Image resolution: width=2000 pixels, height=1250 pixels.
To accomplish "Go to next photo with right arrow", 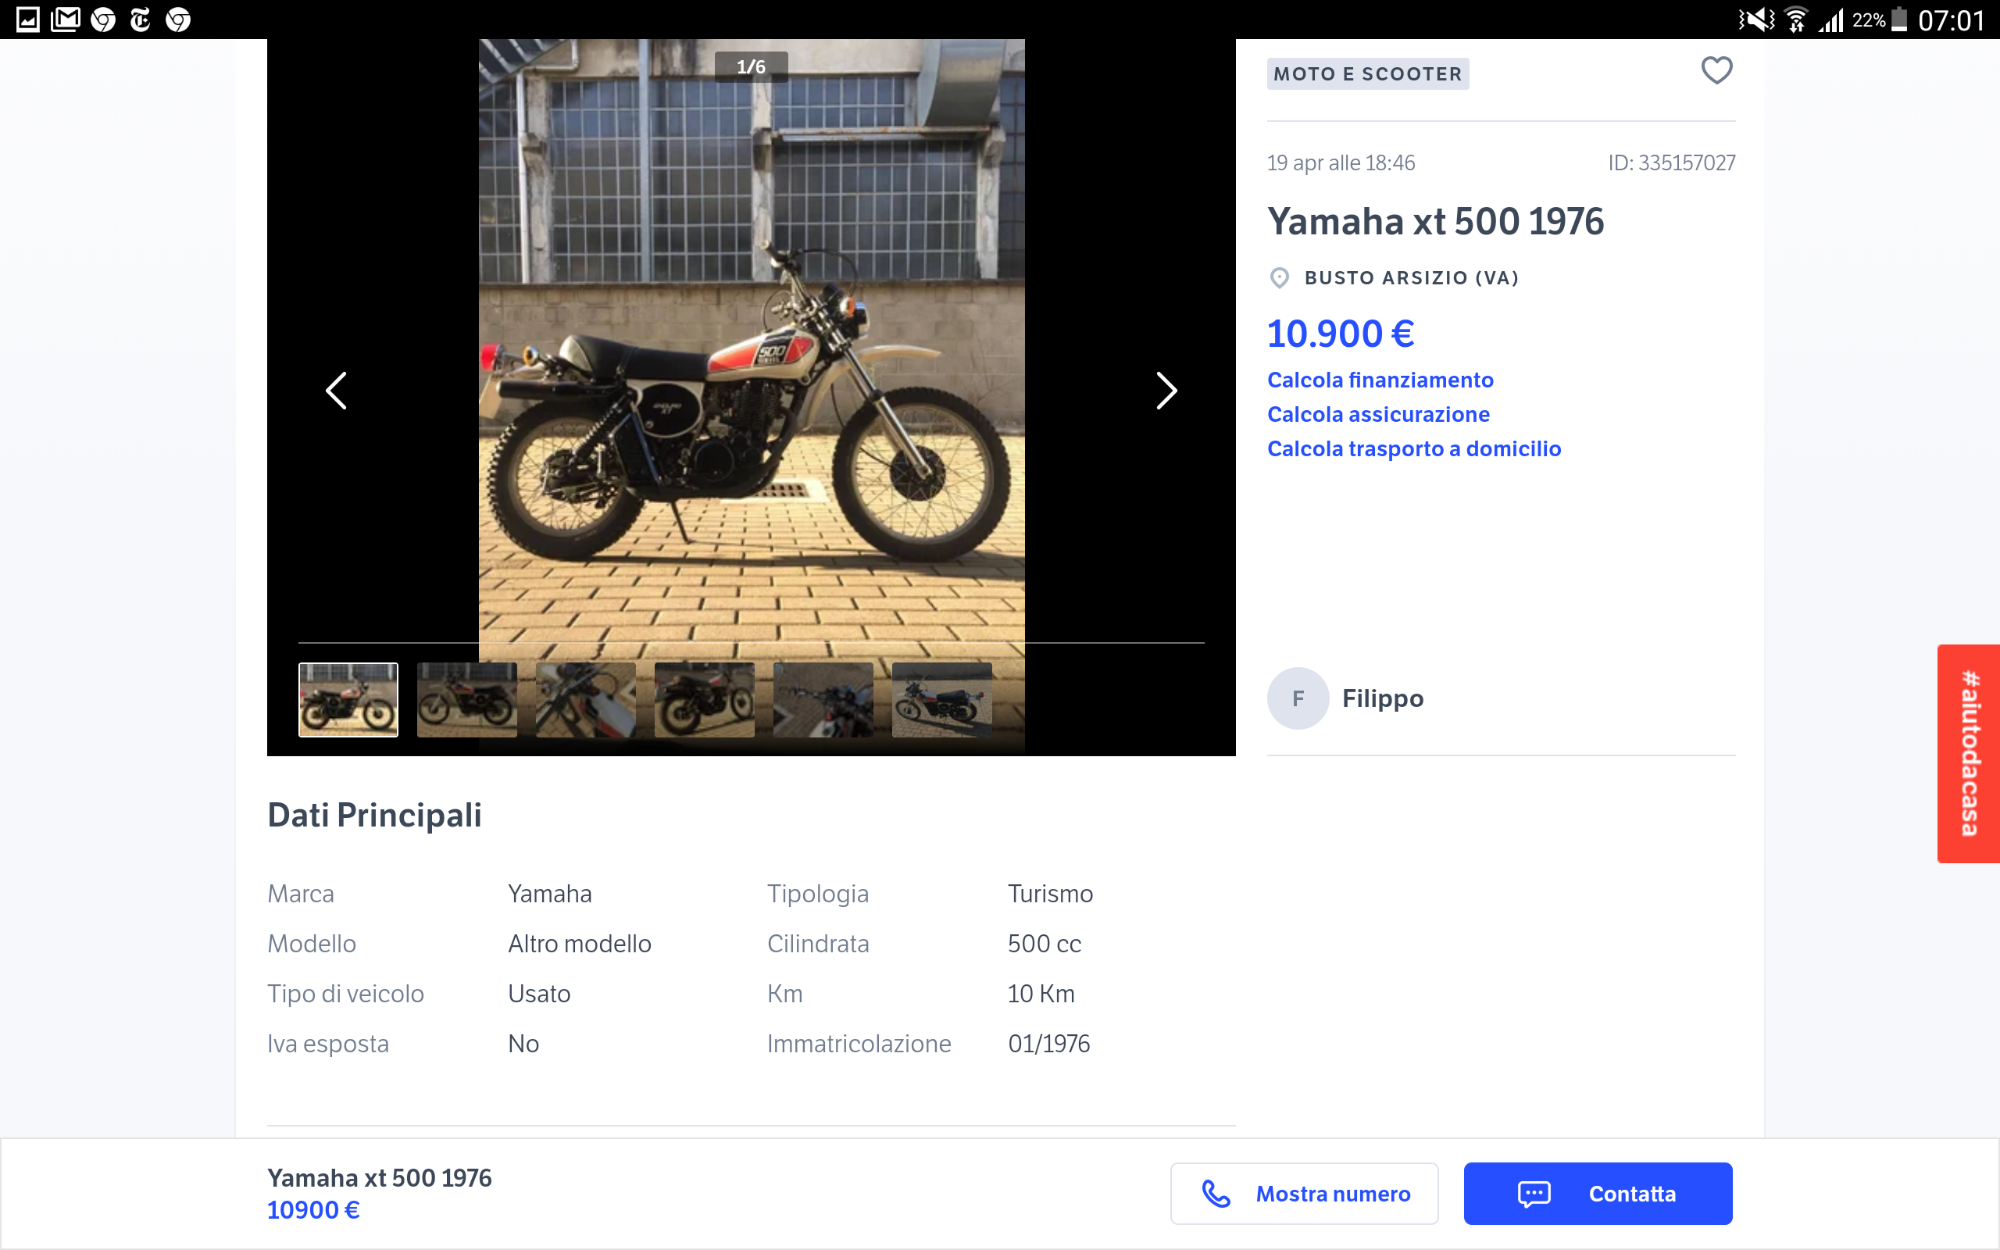I will (1165, 391).
